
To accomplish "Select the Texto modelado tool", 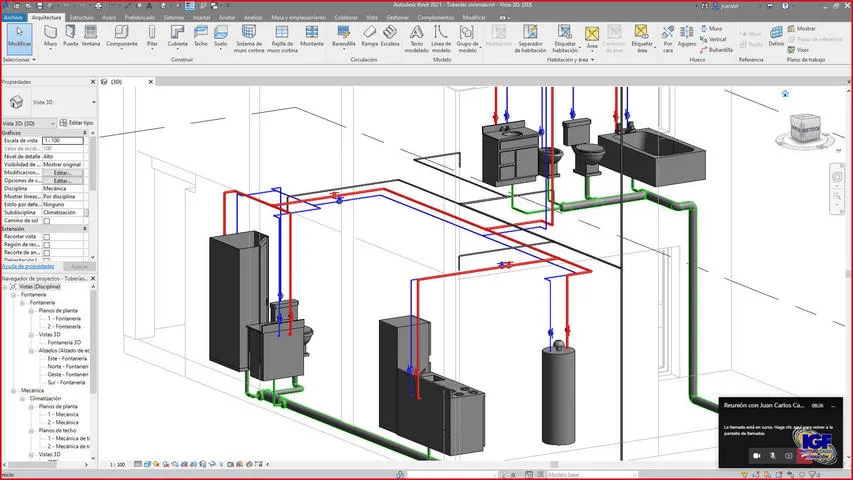I will click(416, 39).
